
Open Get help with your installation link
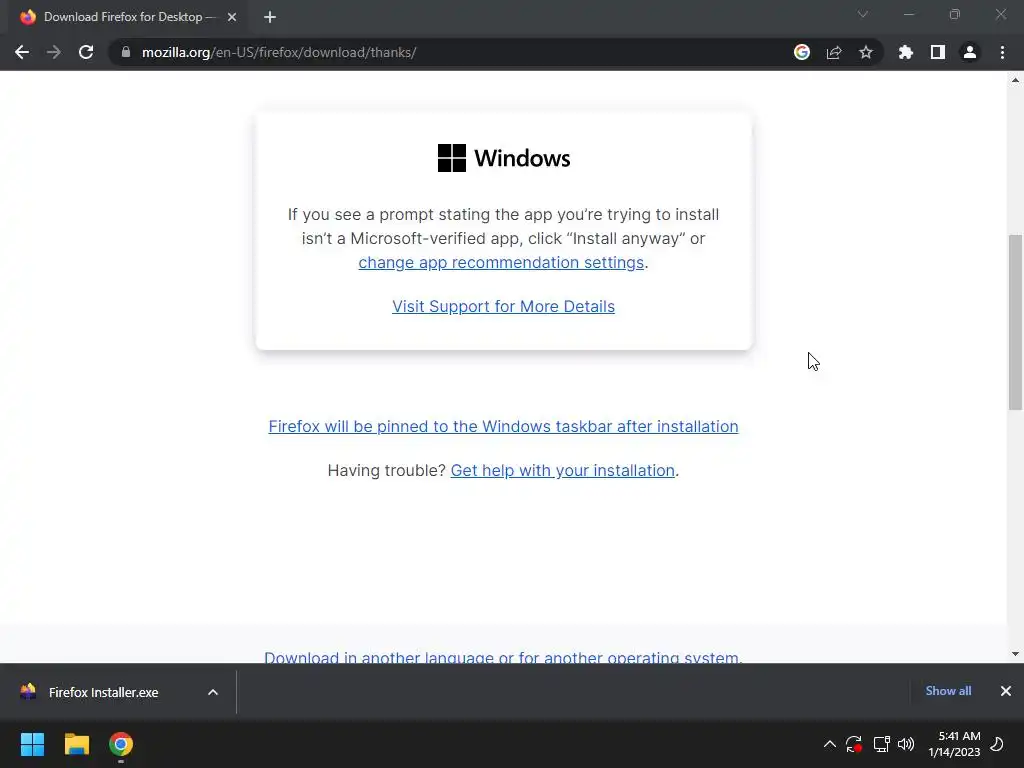point(562,470)
